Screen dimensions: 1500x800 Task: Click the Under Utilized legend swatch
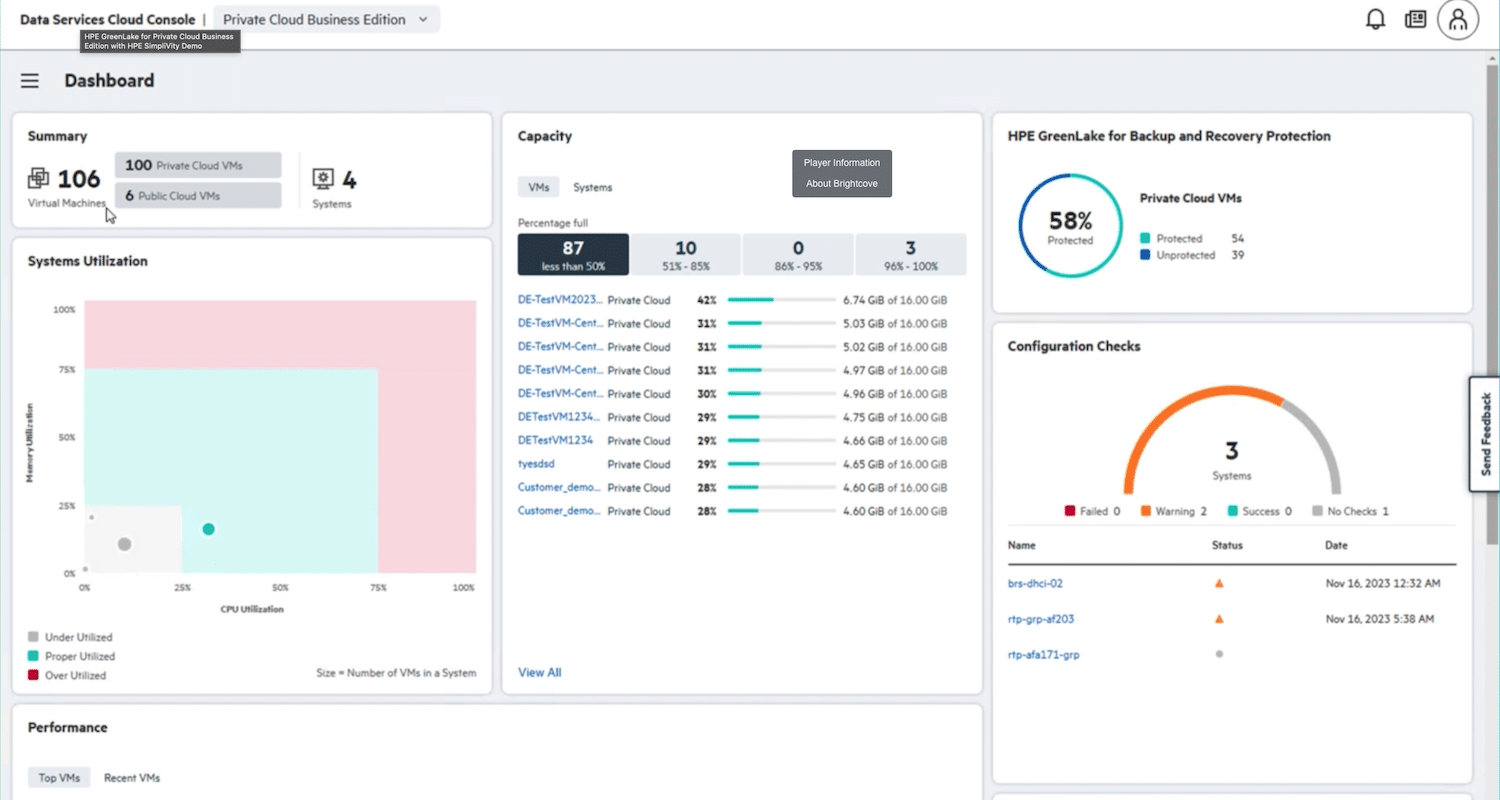pyautogui.click(x=33, y=637)
